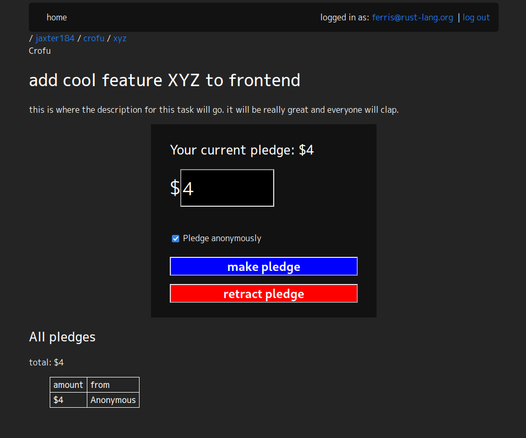This screenshot has height=438, width=526.
Task: Log out of the account
Action: 476,17
